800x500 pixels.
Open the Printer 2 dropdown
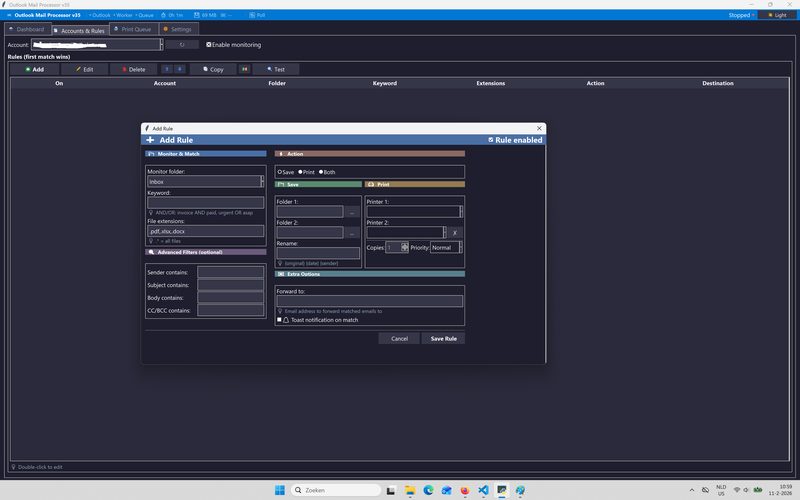click(406, 233)
